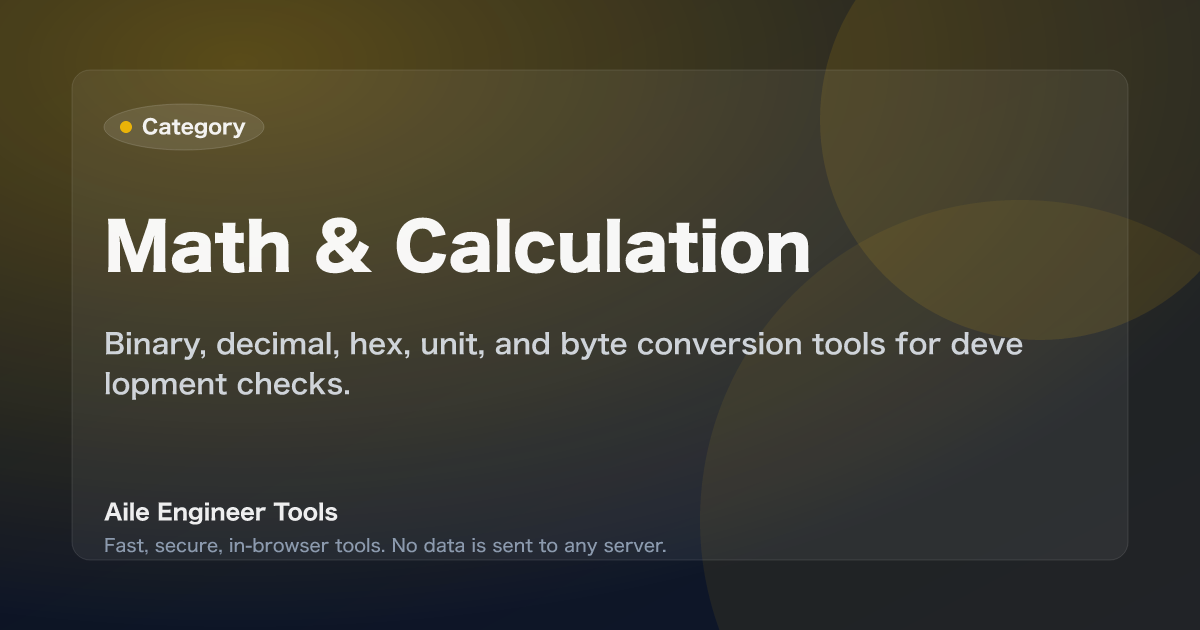Click the yellow dot in the Category badge

[126, 127]
